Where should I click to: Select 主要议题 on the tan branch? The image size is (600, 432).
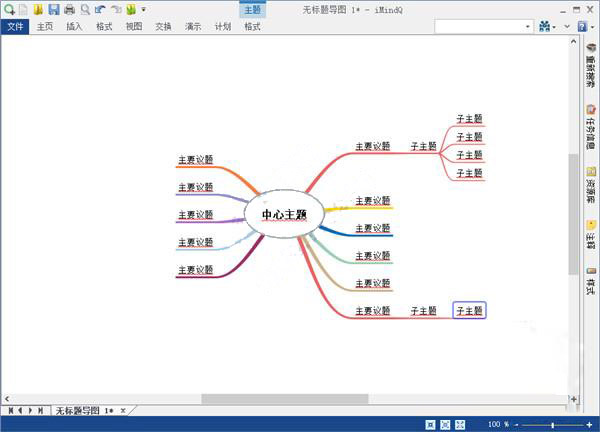tap(373, 283)
